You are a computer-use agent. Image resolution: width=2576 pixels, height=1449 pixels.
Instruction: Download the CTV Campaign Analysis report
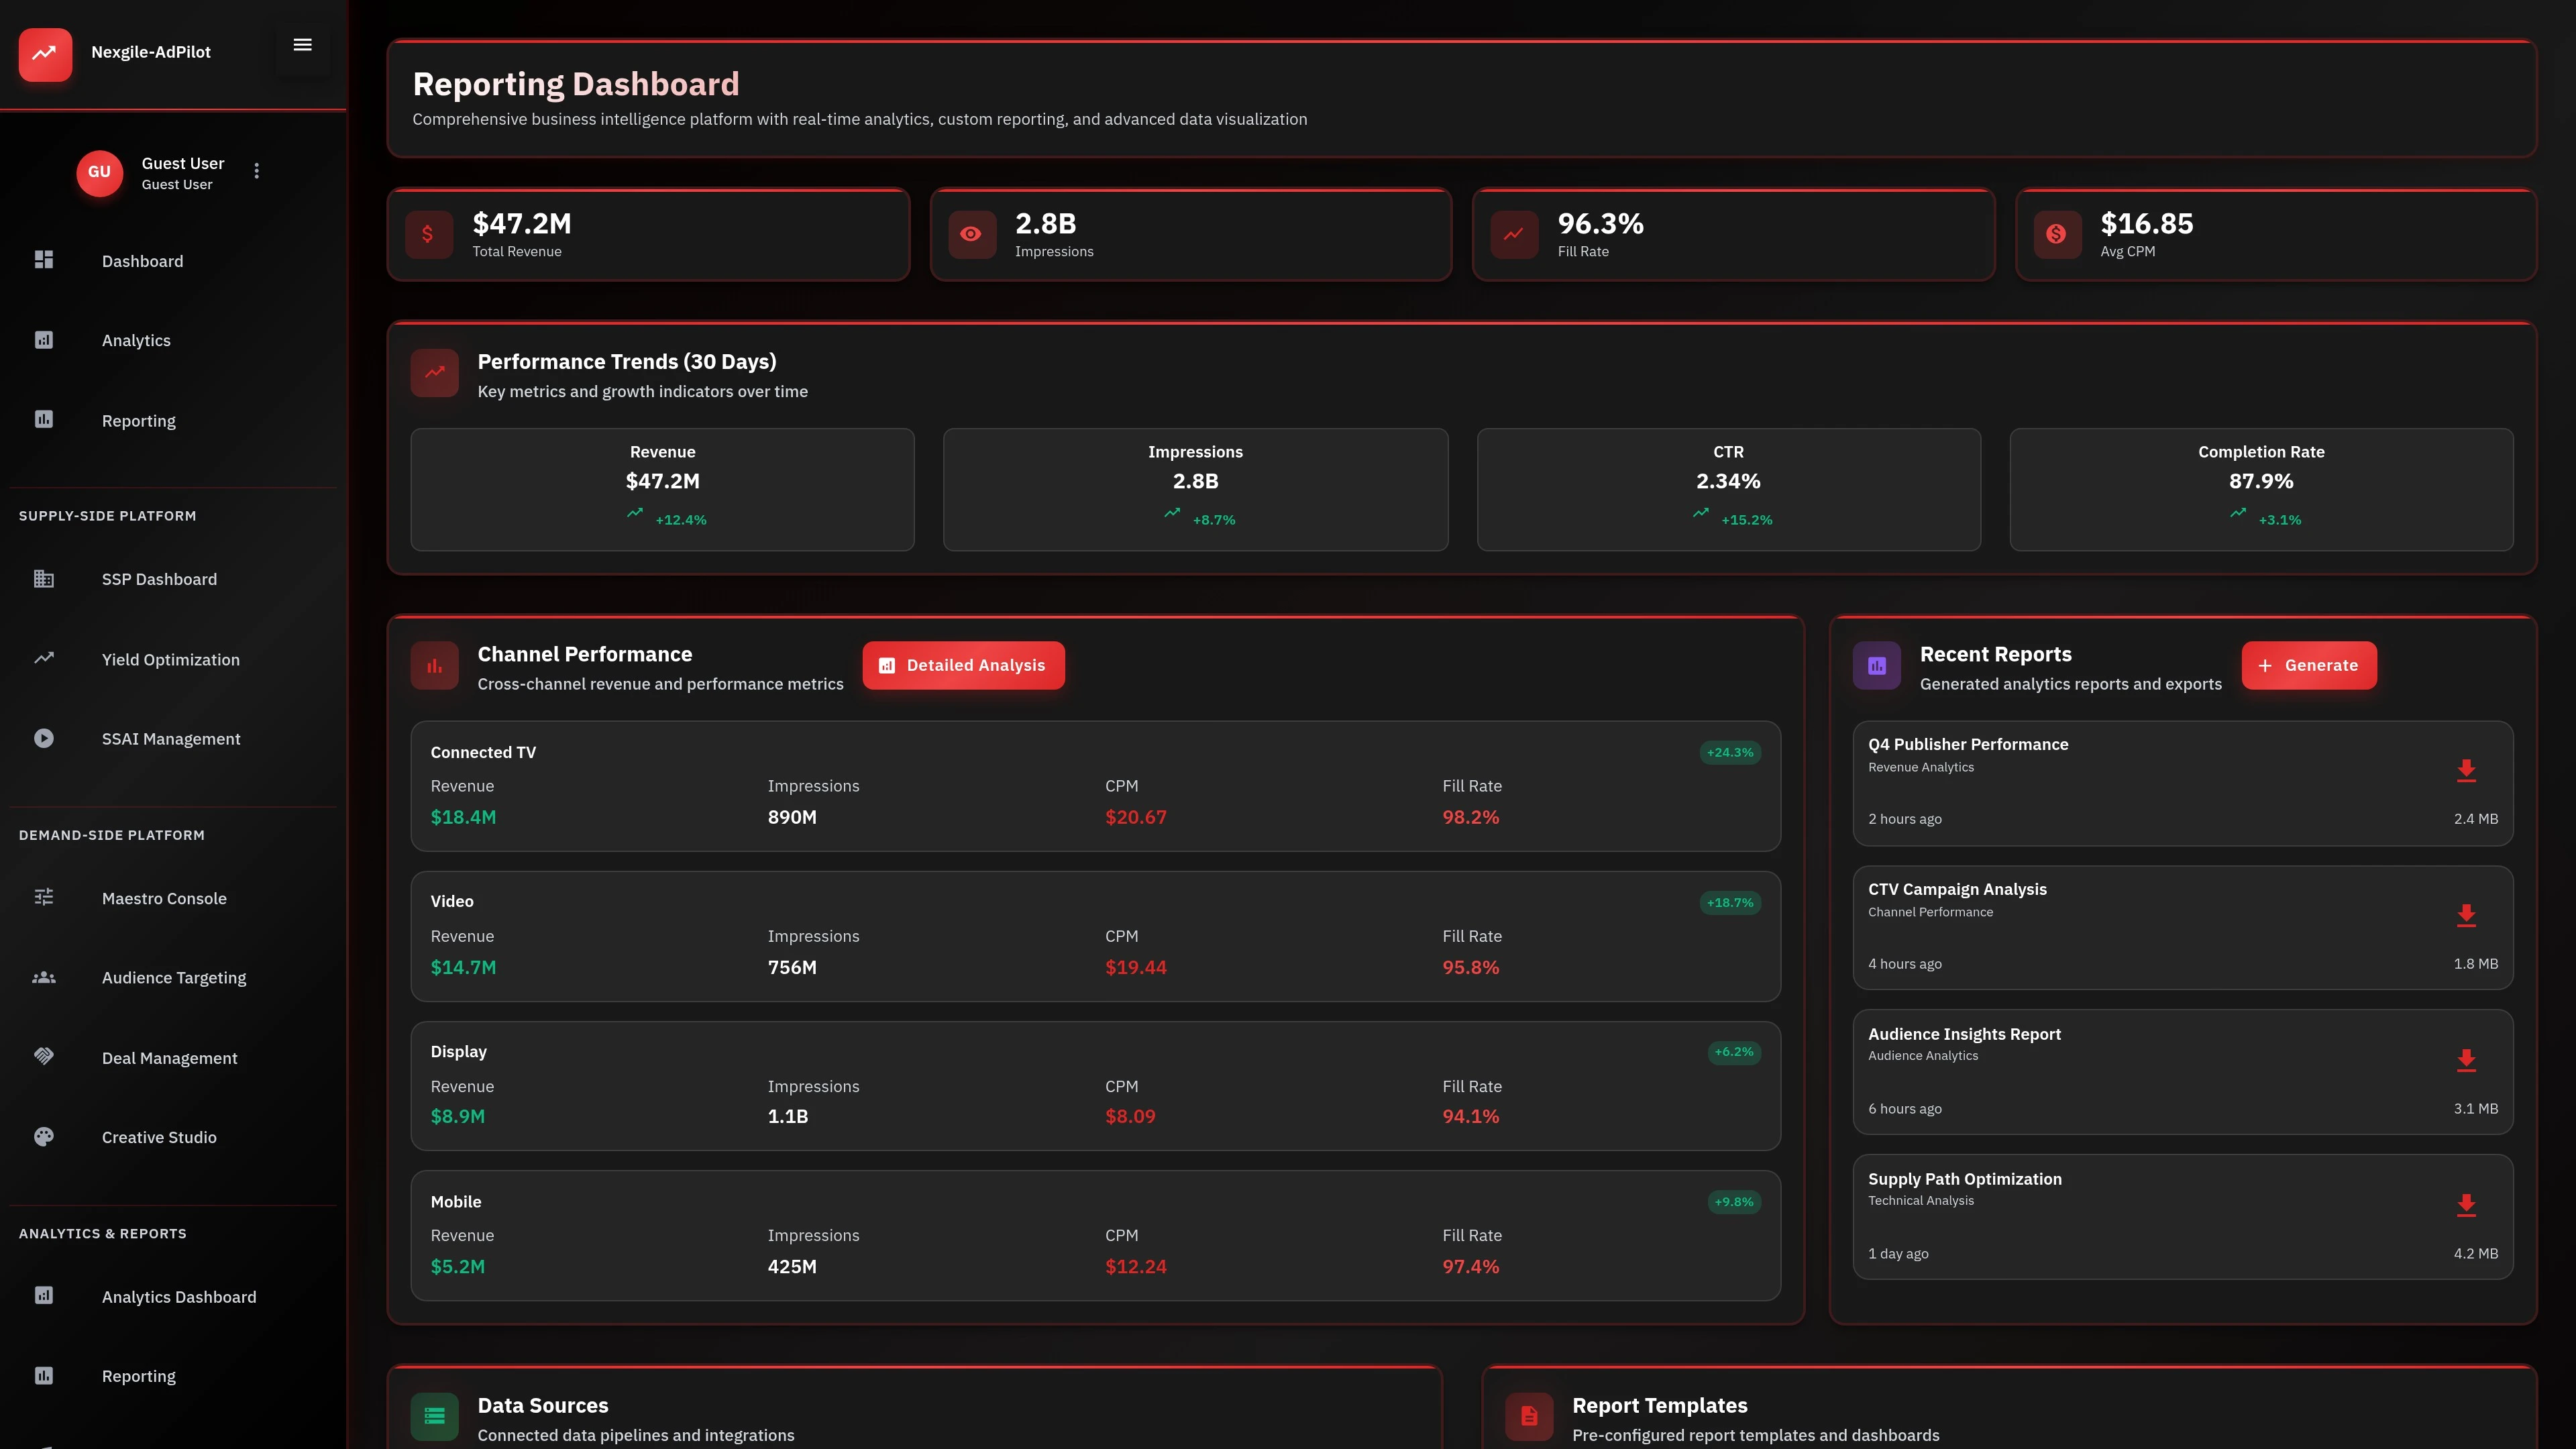pos(2467,915)
